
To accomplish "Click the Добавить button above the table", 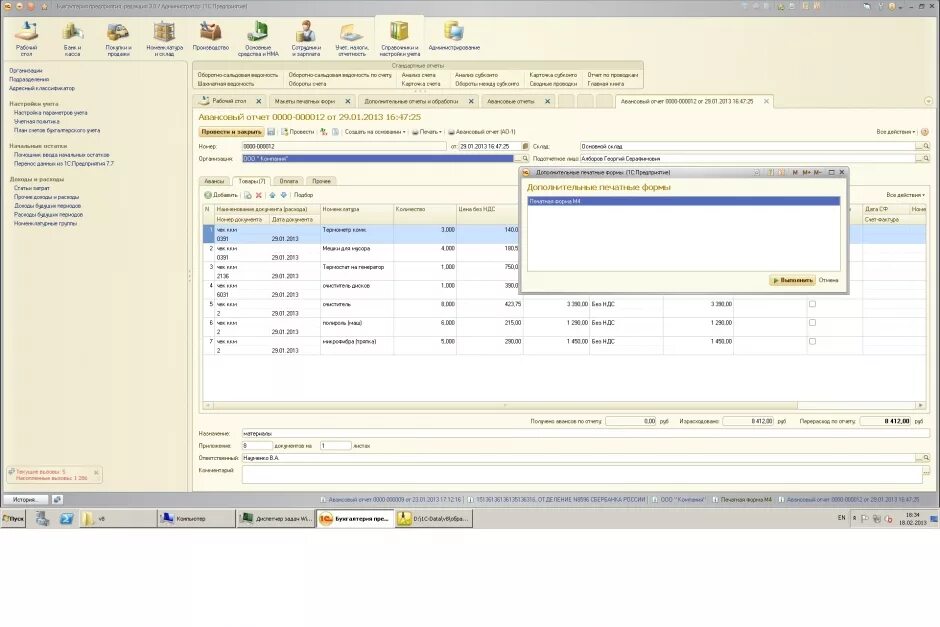I will (221, 195).
